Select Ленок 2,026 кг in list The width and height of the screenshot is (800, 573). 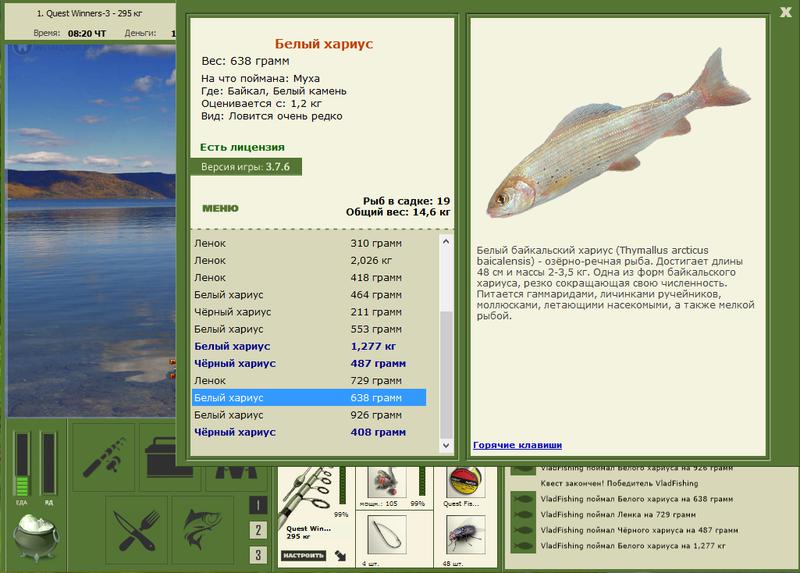tap(309, 260)
